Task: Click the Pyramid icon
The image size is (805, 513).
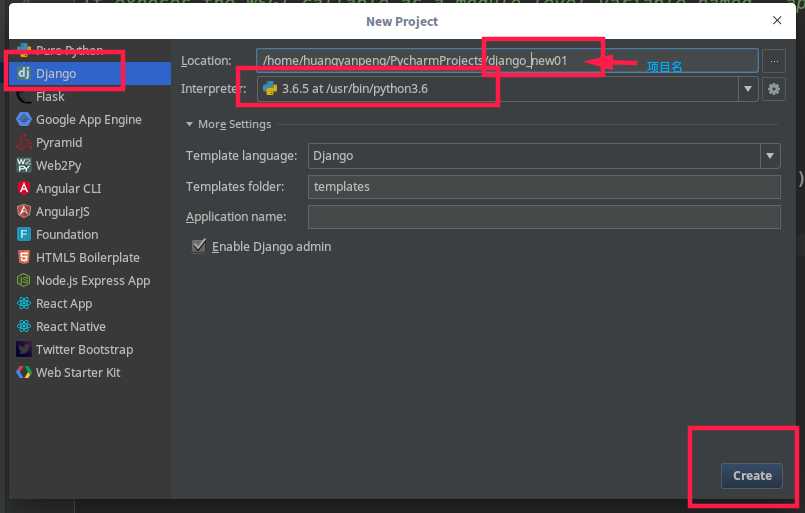Action: tap(24, 142)
